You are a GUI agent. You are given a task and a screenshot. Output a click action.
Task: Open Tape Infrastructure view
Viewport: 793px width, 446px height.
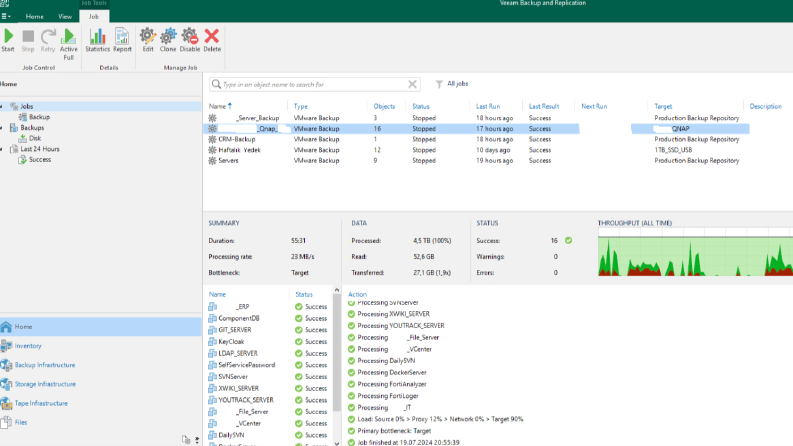[101, 403]
